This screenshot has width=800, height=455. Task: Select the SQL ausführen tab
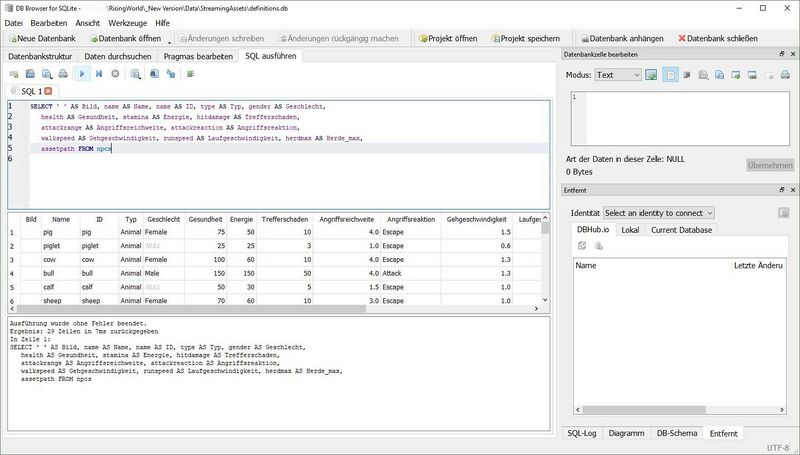point(271,56)
